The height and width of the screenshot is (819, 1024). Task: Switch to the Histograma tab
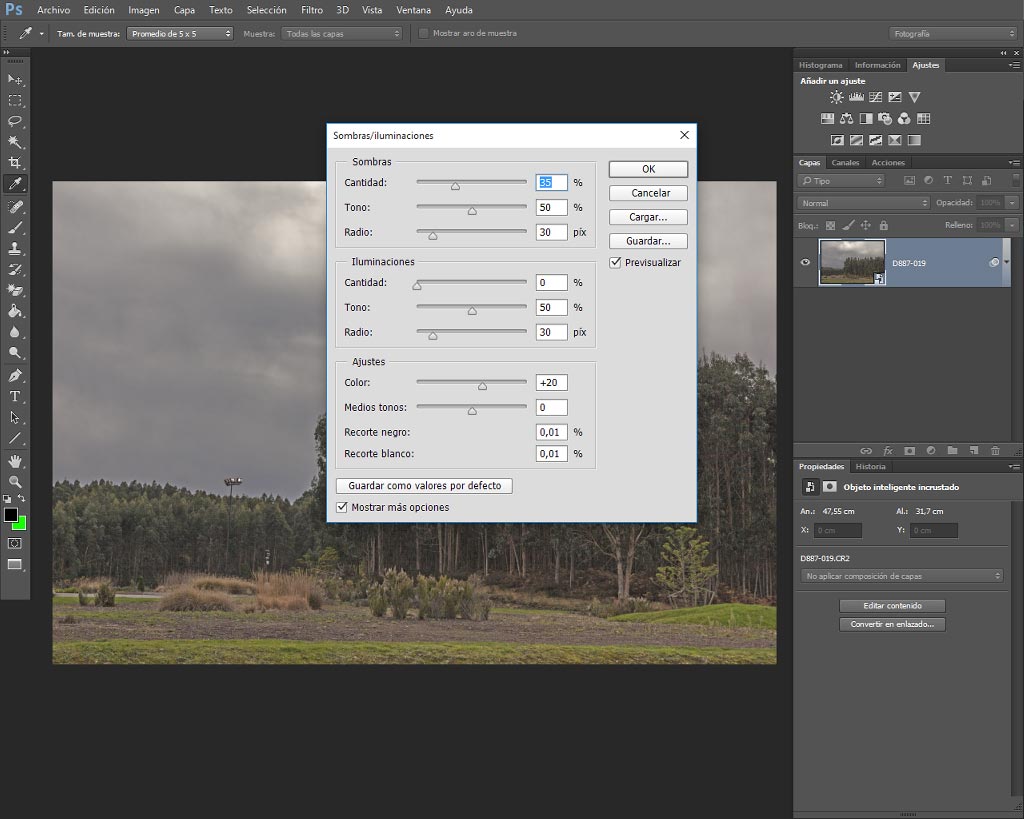[x=820, y=65]
